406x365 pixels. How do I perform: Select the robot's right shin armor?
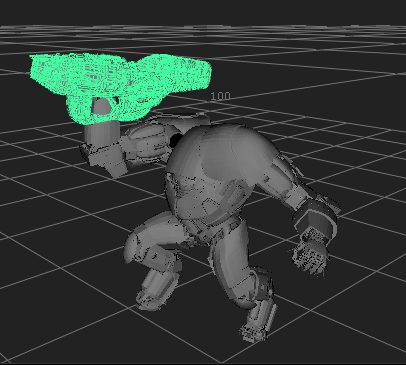(263, 300)
